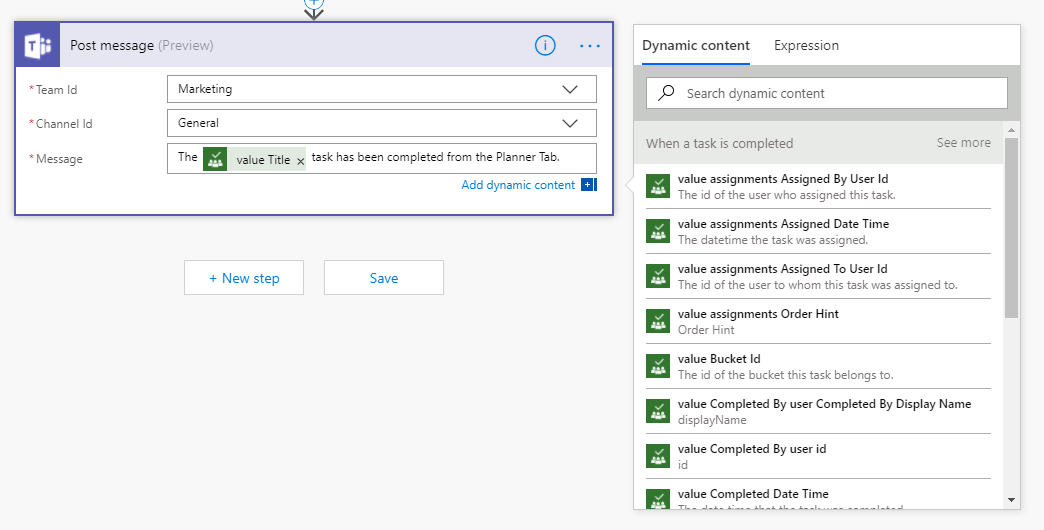Open the three-dots menu on Post message card
The width and height of the screenshot is (1044, 530).
(590, 45)
